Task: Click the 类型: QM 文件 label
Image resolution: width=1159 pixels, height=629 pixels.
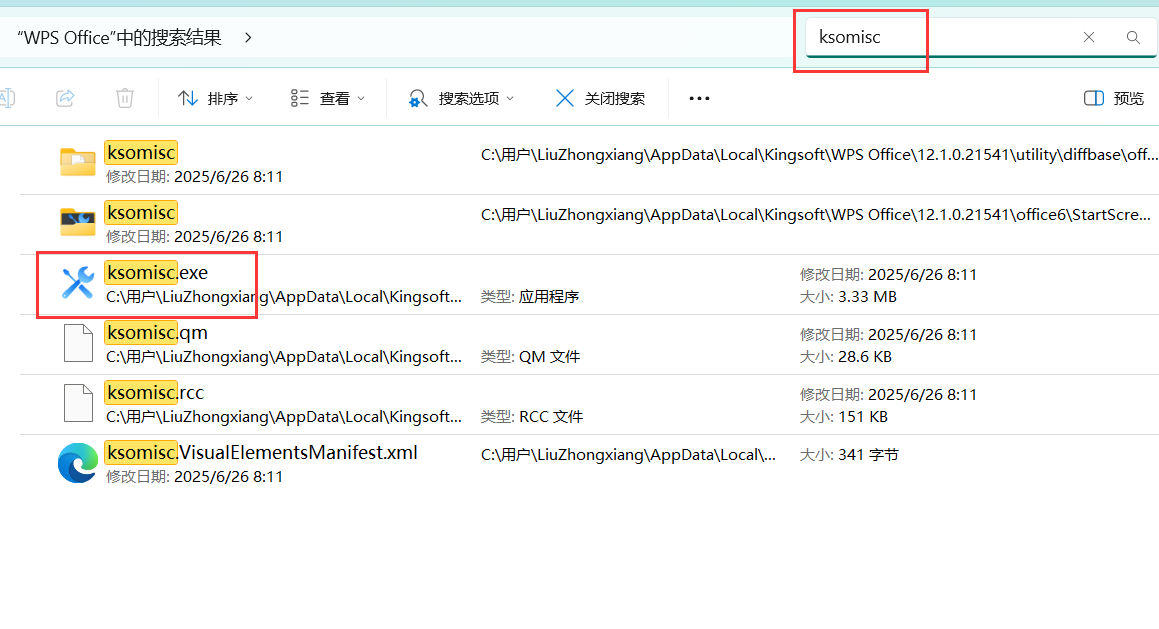Action: pyautogui.click(x=531, y=356)
